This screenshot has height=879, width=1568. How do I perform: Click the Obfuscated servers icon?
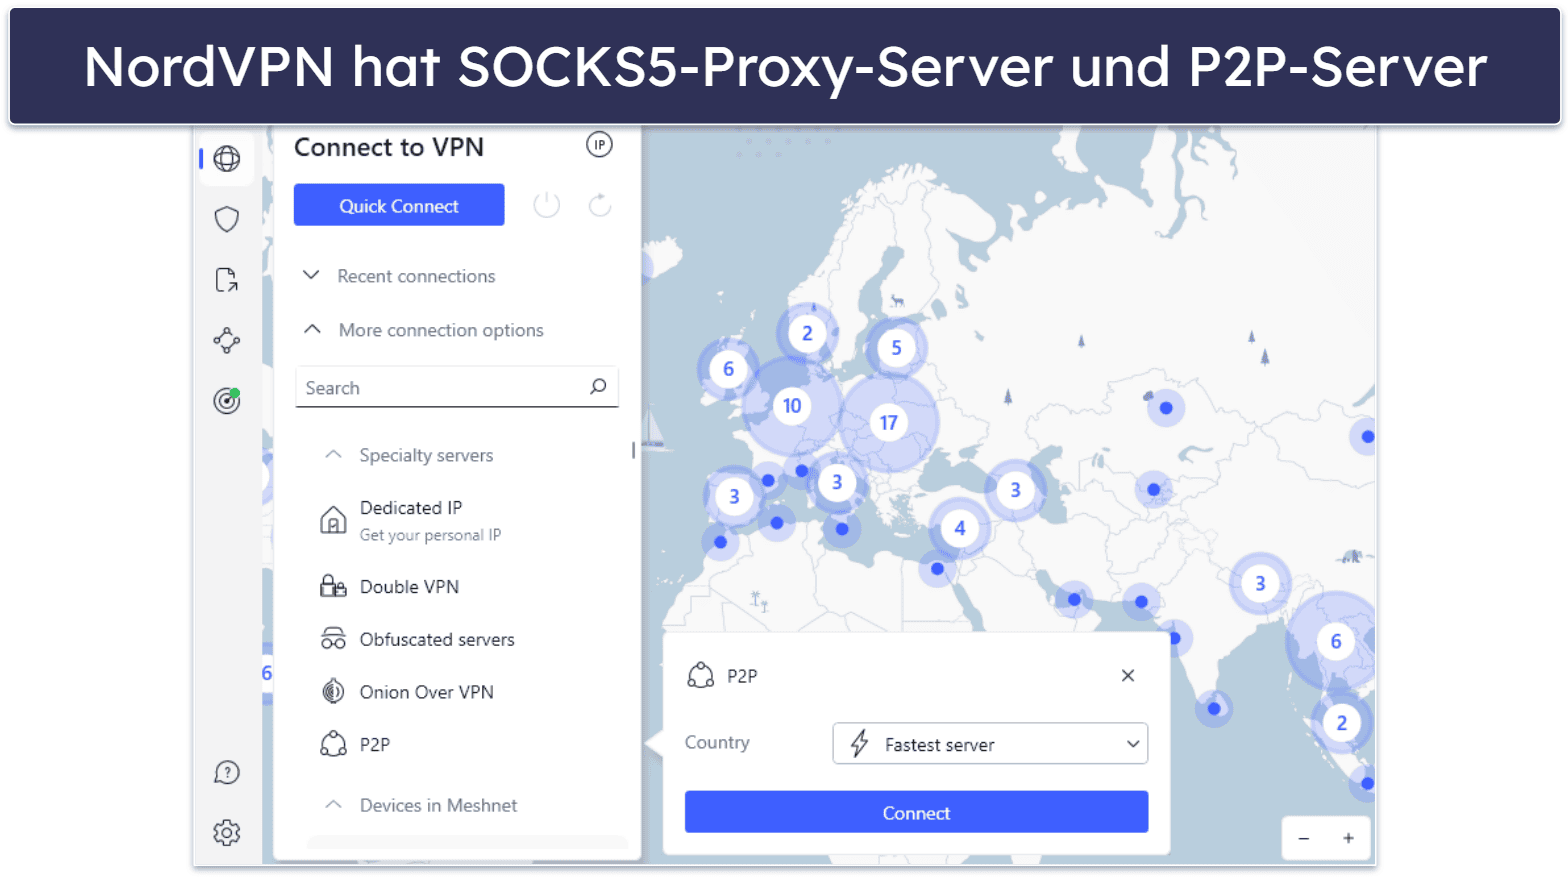(x=333, y=639)
